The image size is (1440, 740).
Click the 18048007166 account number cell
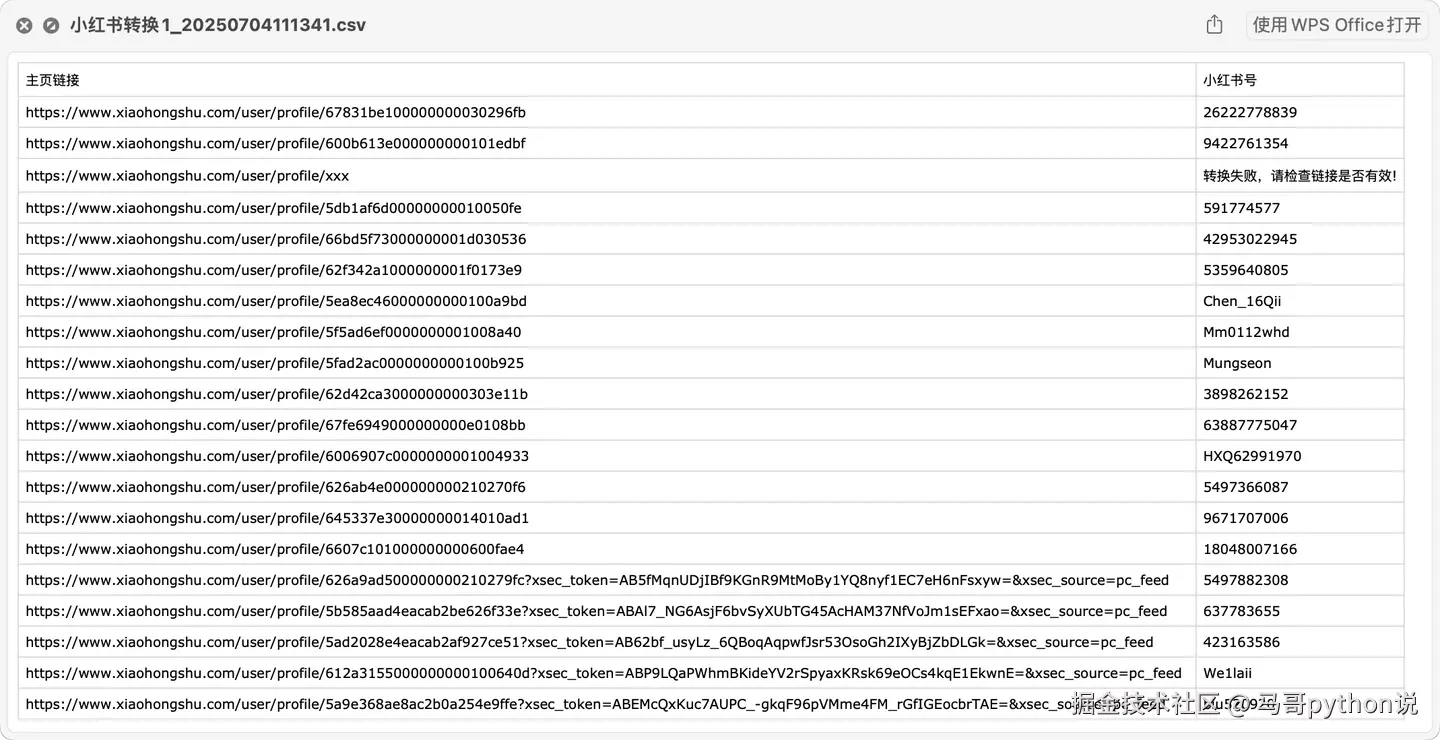(1243, 548)
